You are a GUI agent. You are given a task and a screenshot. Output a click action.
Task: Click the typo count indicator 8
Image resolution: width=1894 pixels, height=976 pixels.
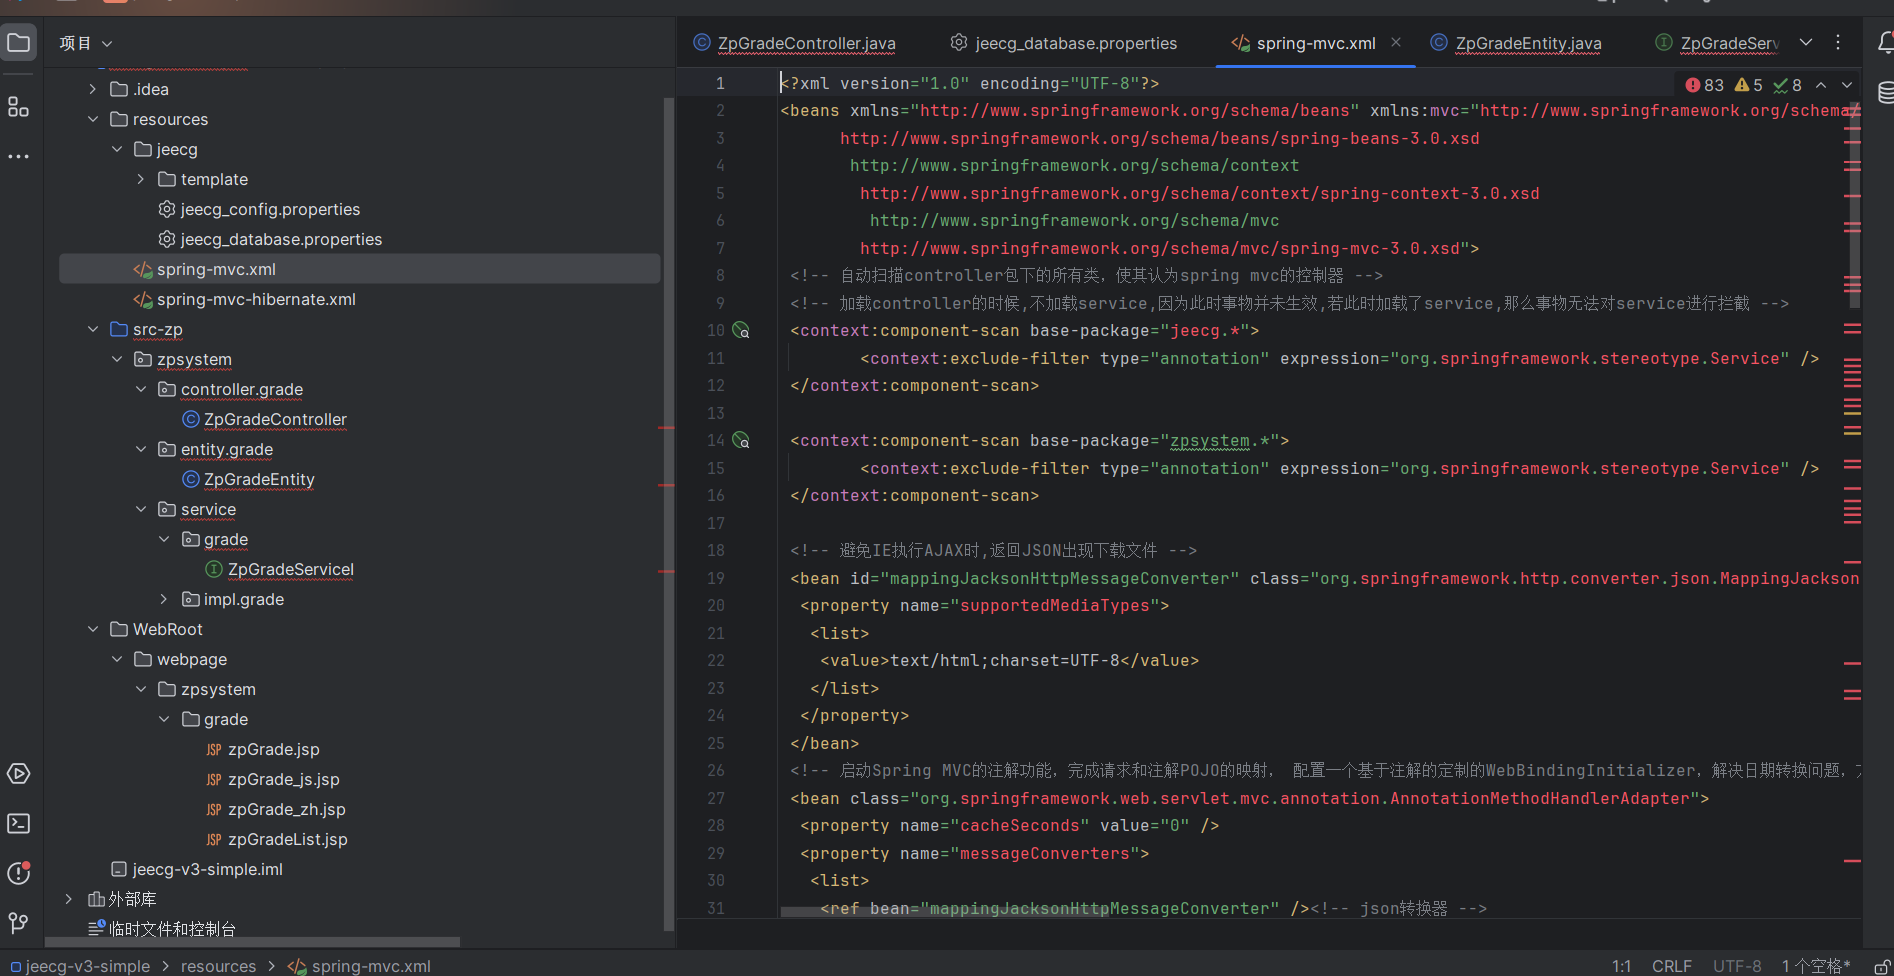pos(1788,85)
